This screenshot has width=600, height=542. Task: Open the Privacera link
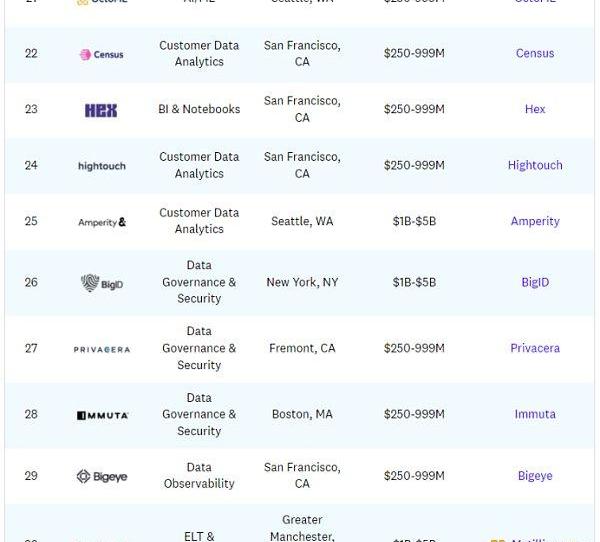click(535, 348)
